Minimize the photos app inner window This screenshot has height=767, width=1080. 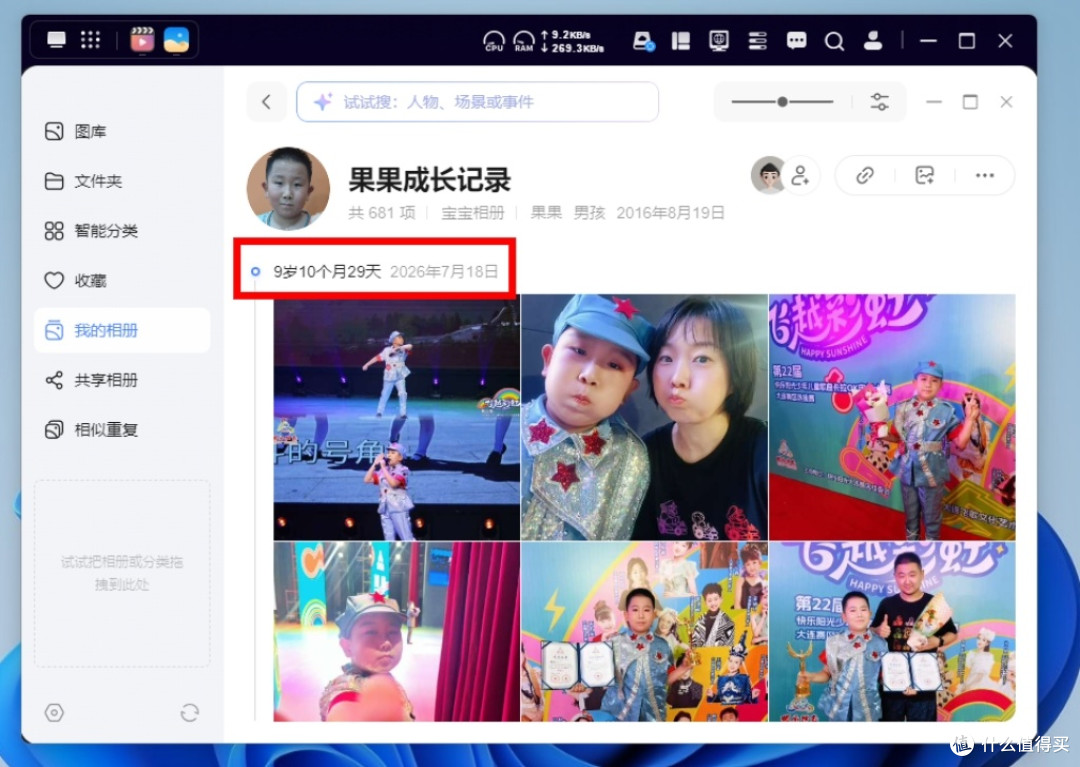(934, 102)
